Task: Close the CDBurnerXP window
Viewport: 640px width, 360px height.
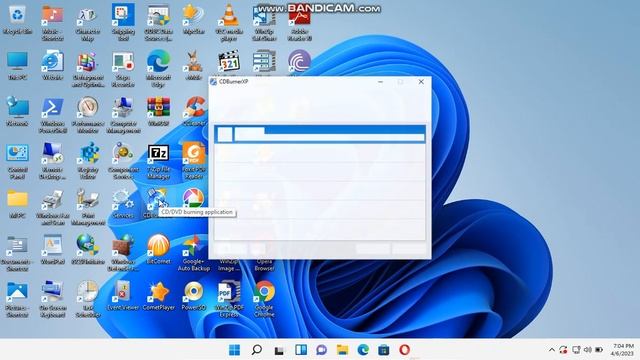Action: [x=421, y=82]
